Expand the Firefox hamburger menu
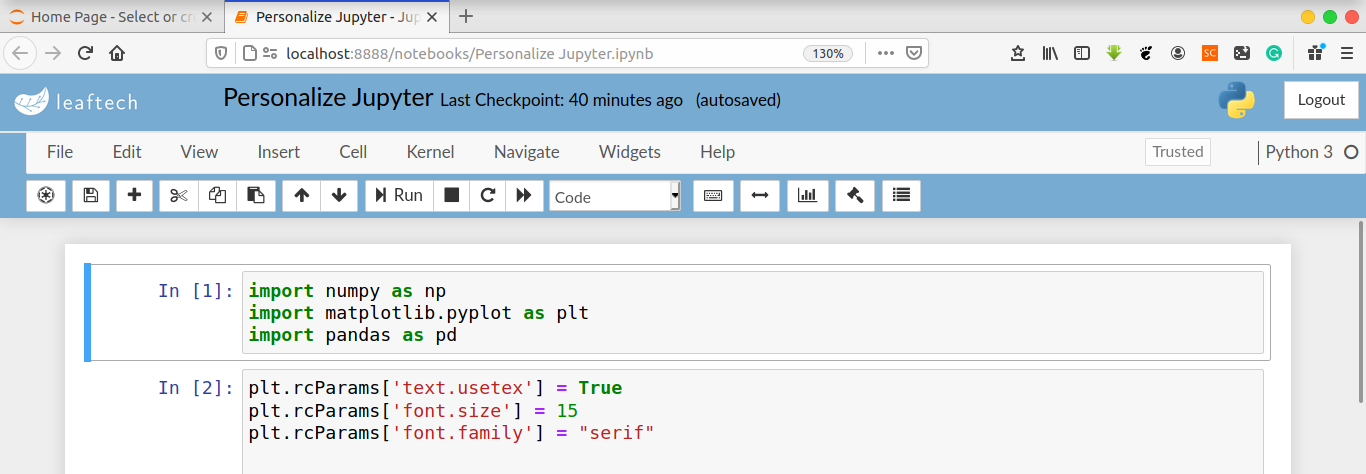Screen dimensions: 1366x474 (1345, 54)
